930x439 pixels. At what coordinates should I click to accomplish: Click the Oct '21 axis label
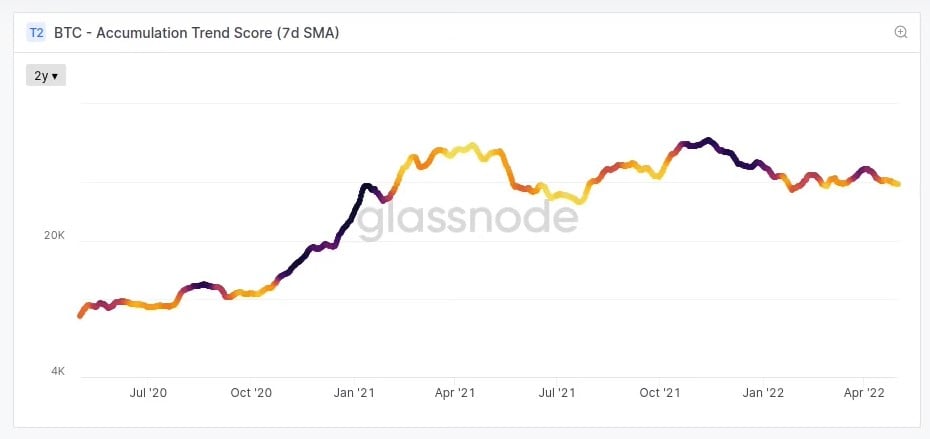point(660,393)
